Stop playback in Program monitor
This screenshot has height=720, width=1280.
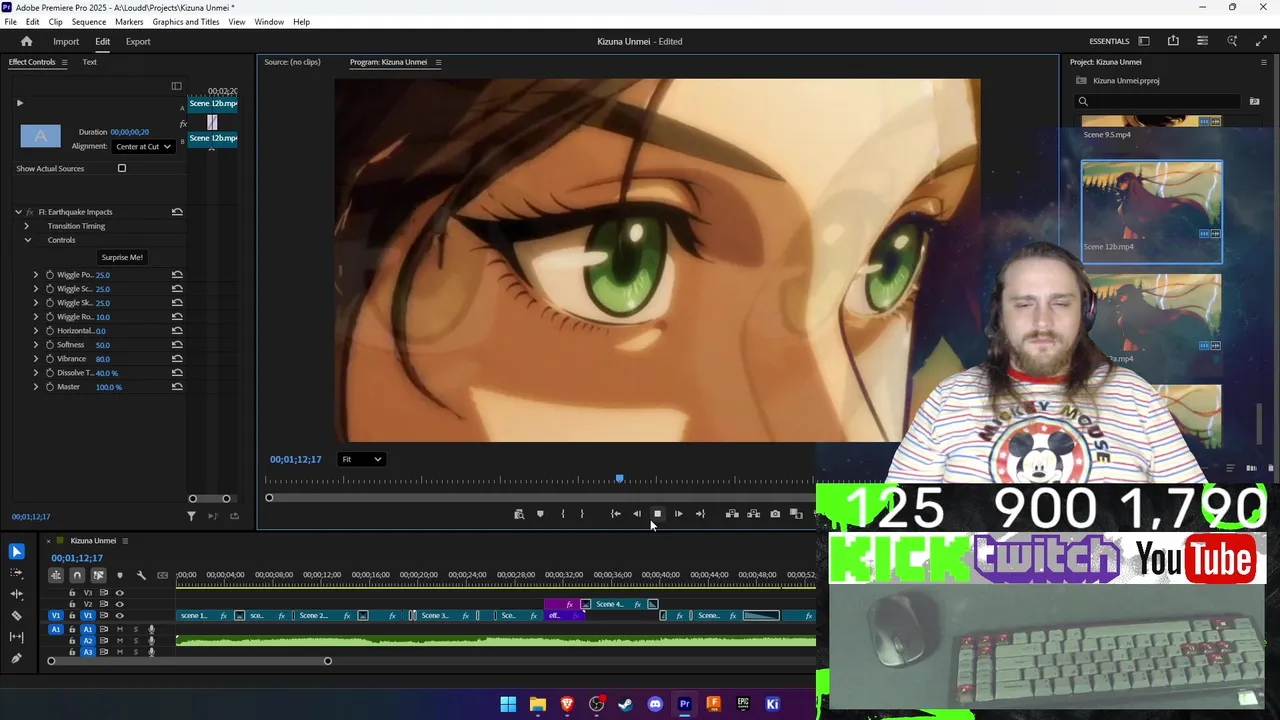pos(657,514)
